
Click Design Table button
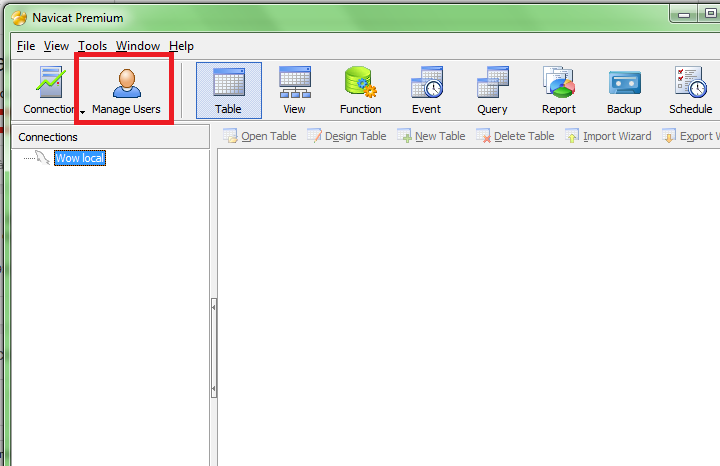(347, 136)
